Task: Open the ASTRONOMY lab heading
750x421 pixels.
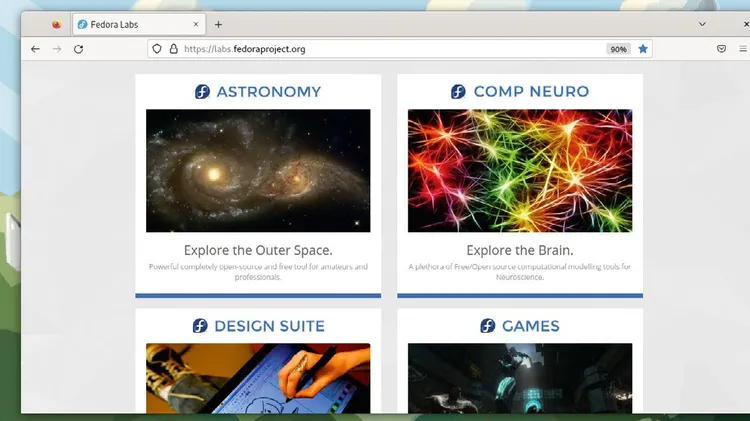Action: click(x=269, y=91)
